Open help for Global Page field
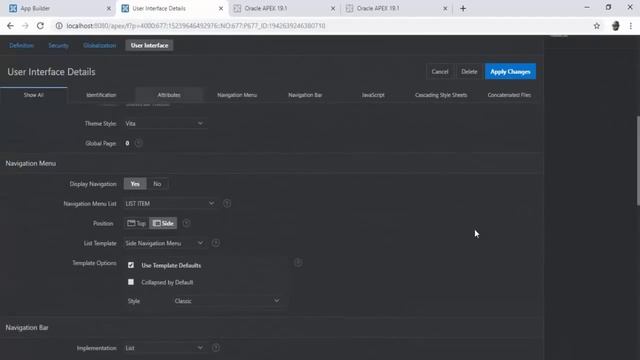Screen dimensions: 640x360 point(139,143)
